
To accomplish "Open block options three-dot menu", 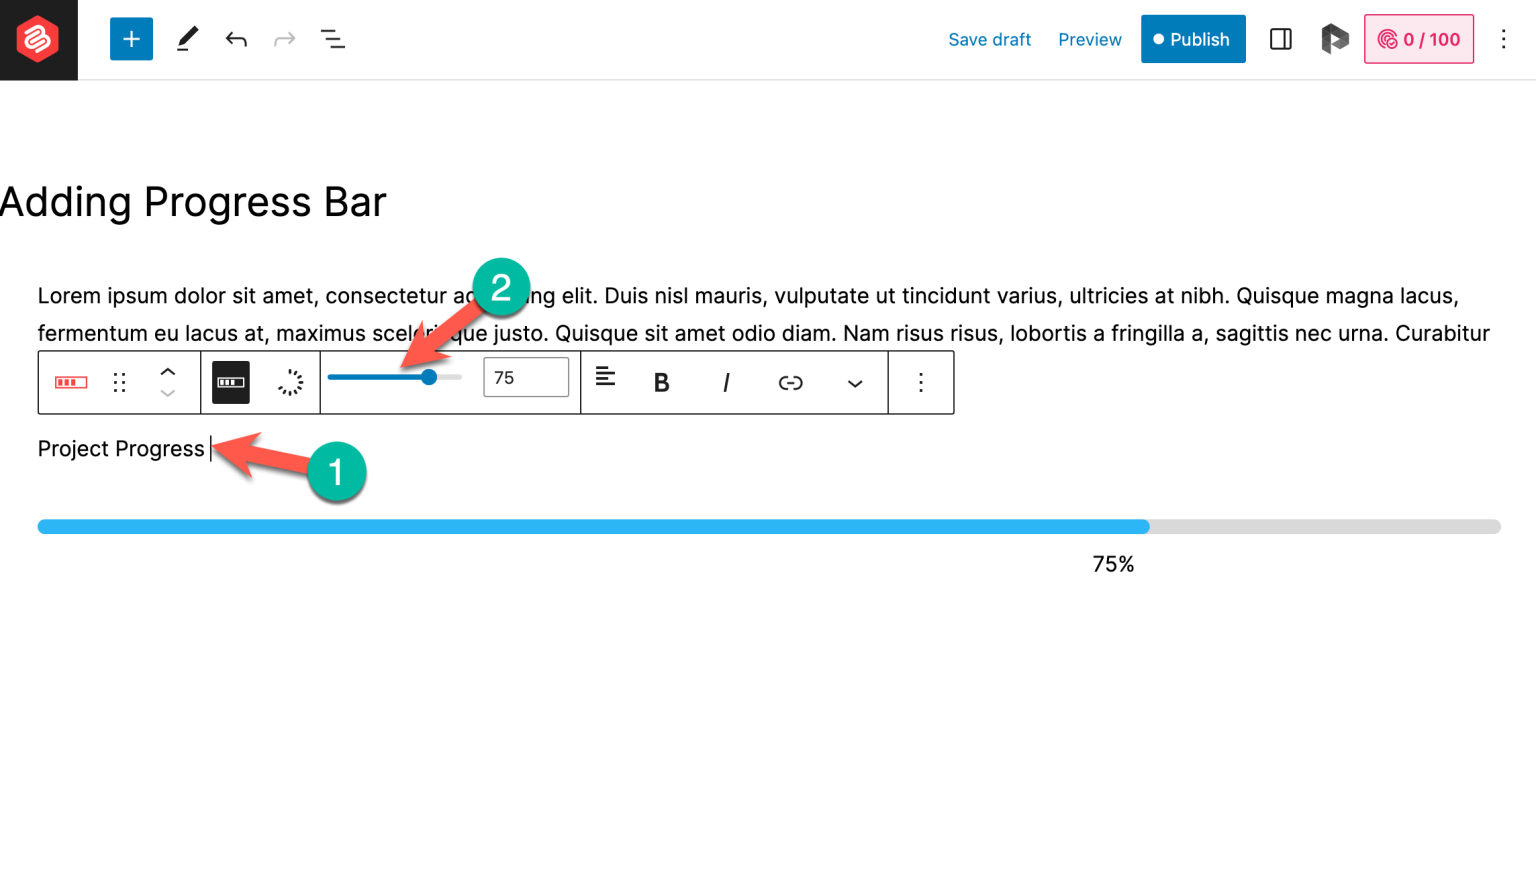I will point(921,382).
